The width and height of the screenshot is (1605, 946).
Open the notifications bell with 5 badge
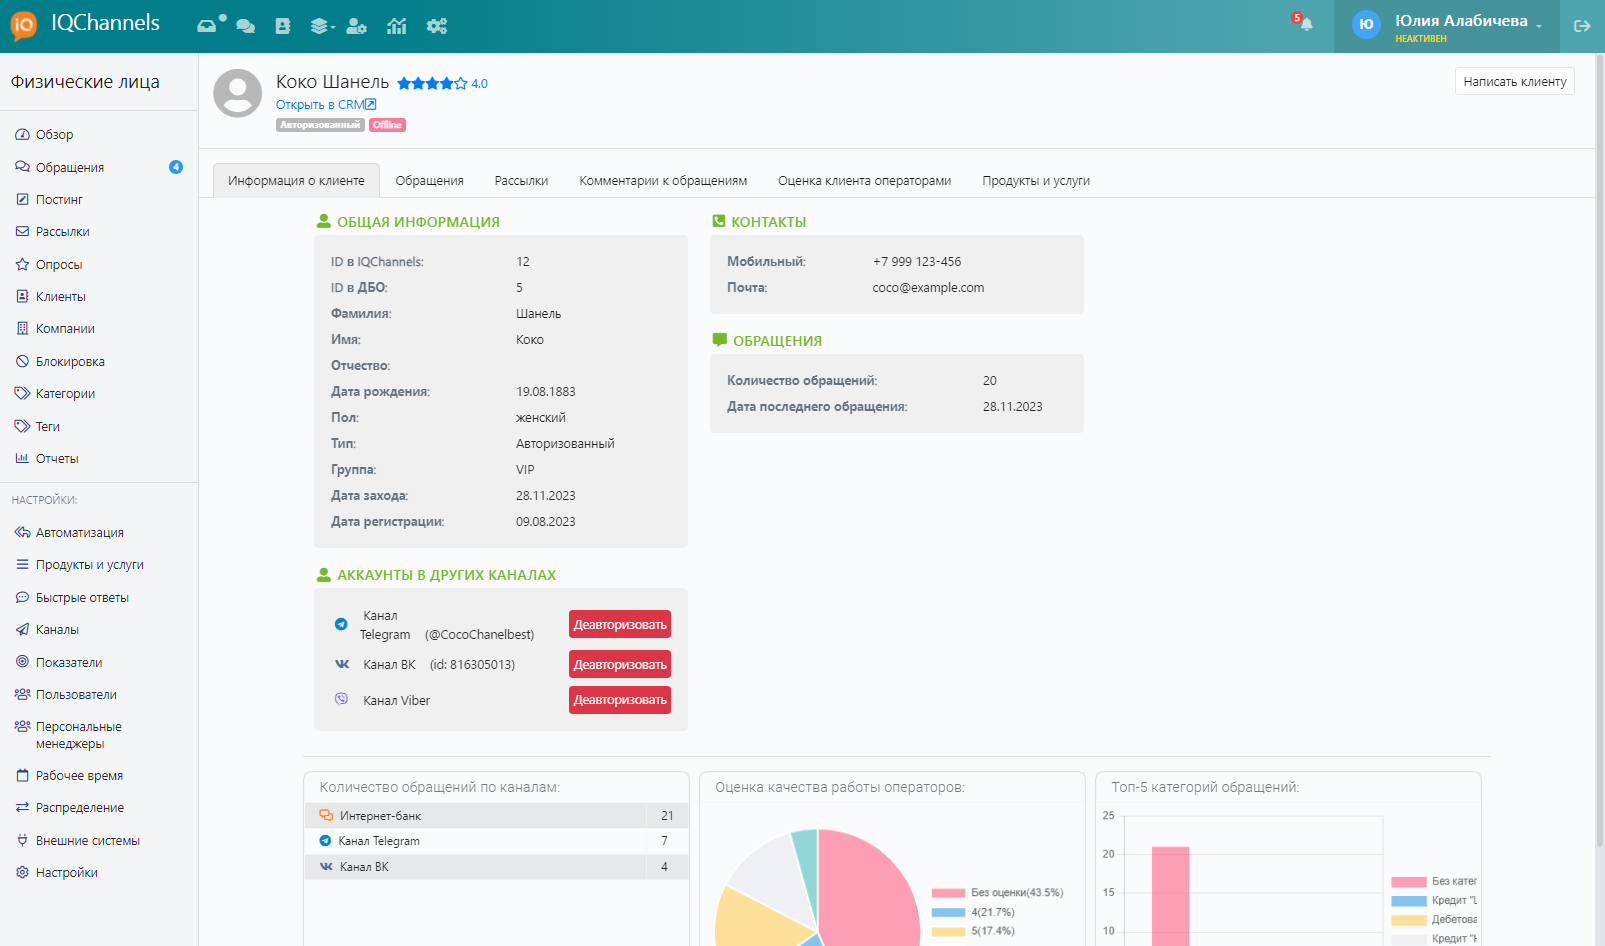coord(1304,22)
